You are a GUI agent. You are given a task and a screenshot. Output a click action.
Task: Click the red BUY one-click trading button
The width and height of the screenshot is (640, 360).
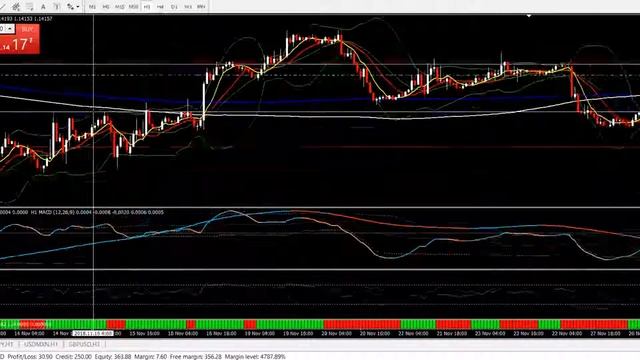pyautogui.click(x=27, y=38)
